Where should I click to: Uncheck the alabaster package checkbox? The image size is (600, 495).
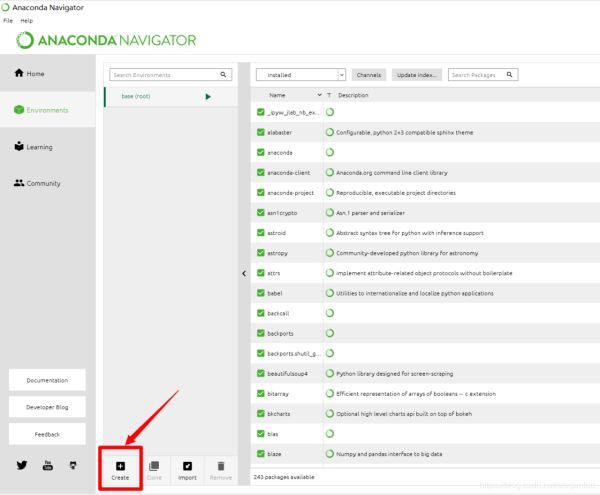(x=260, y=132)
